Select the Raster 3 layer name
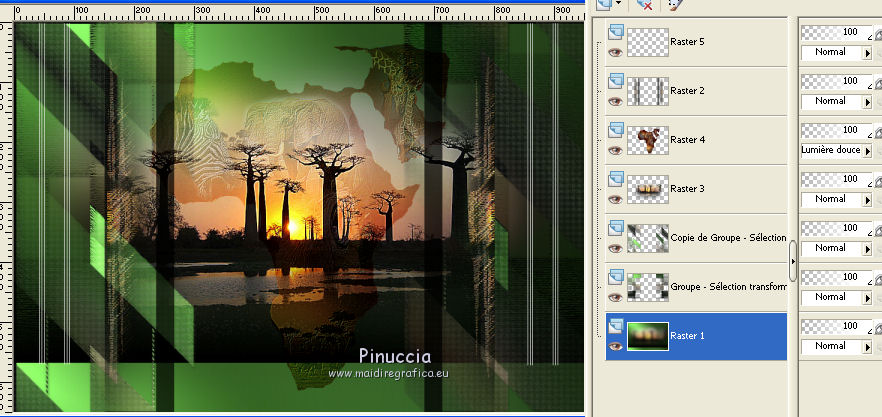Screen dimensions: 882x417 tap(687, 189)
